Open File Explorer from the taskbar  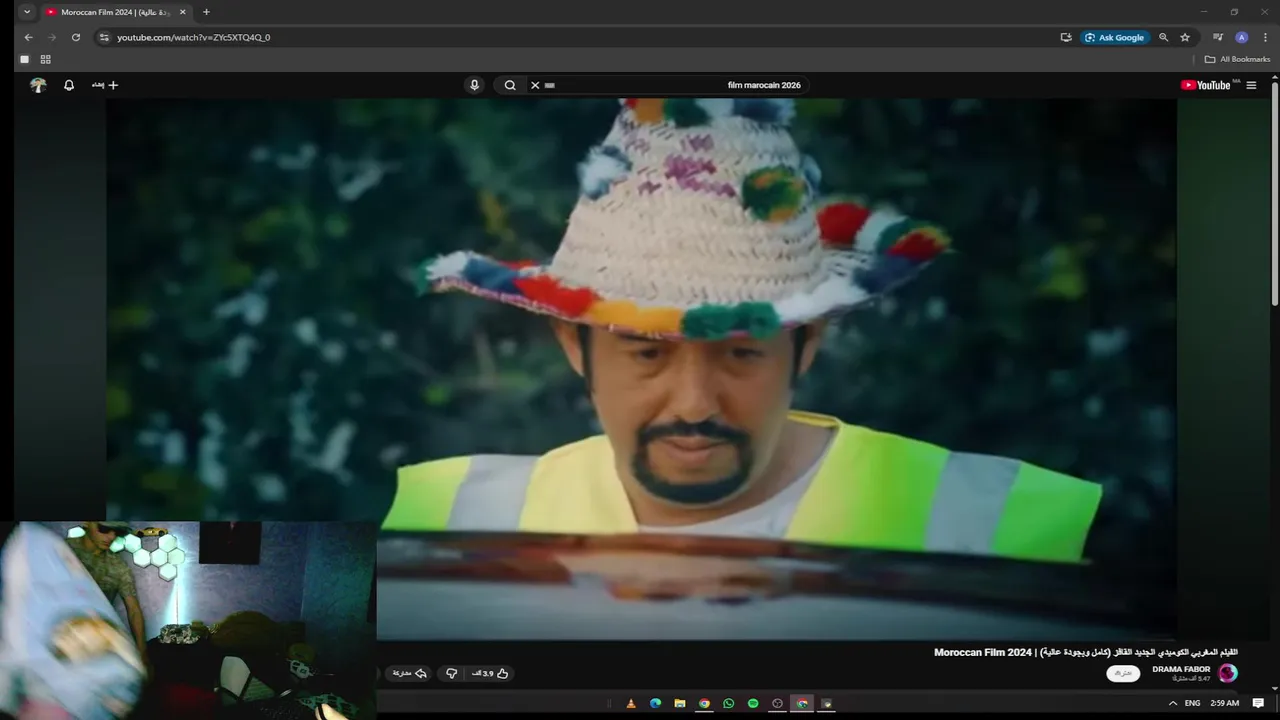(680, 704)
